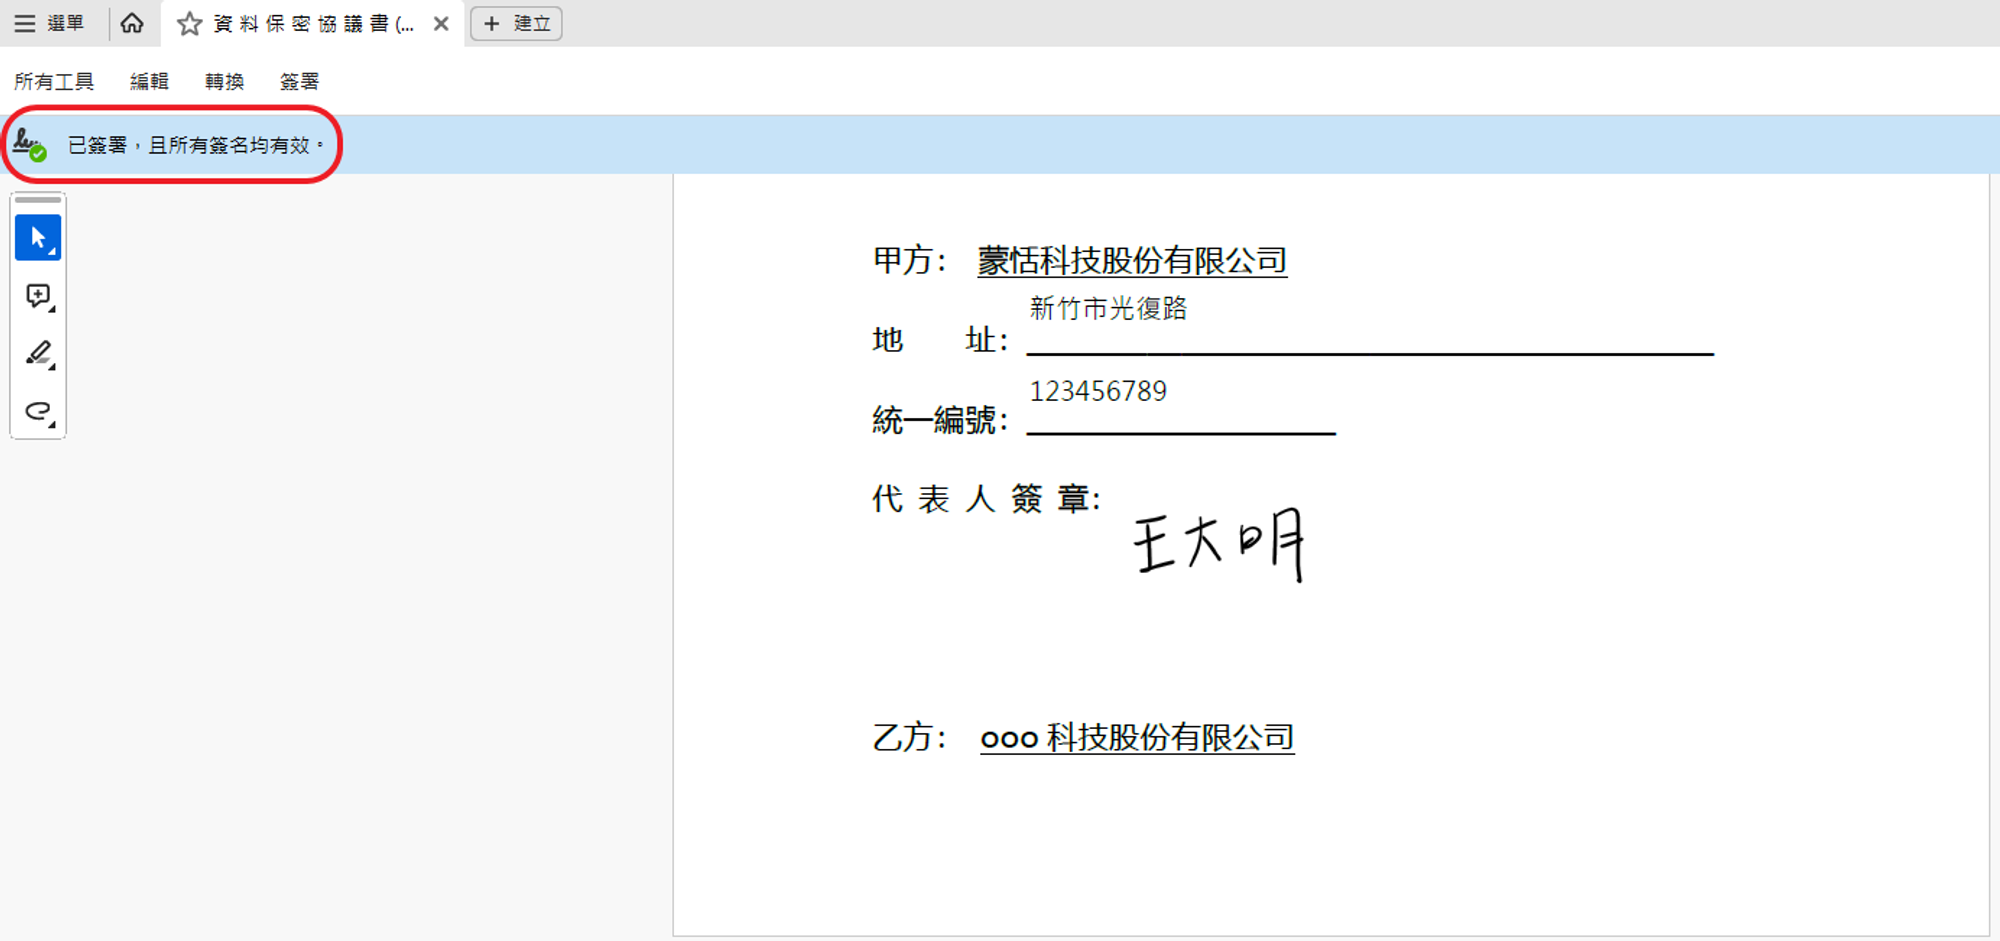This screenshot has height=941, width=2000.
Task: Click the signature validity status icon
Action: [x=30, y=145]
